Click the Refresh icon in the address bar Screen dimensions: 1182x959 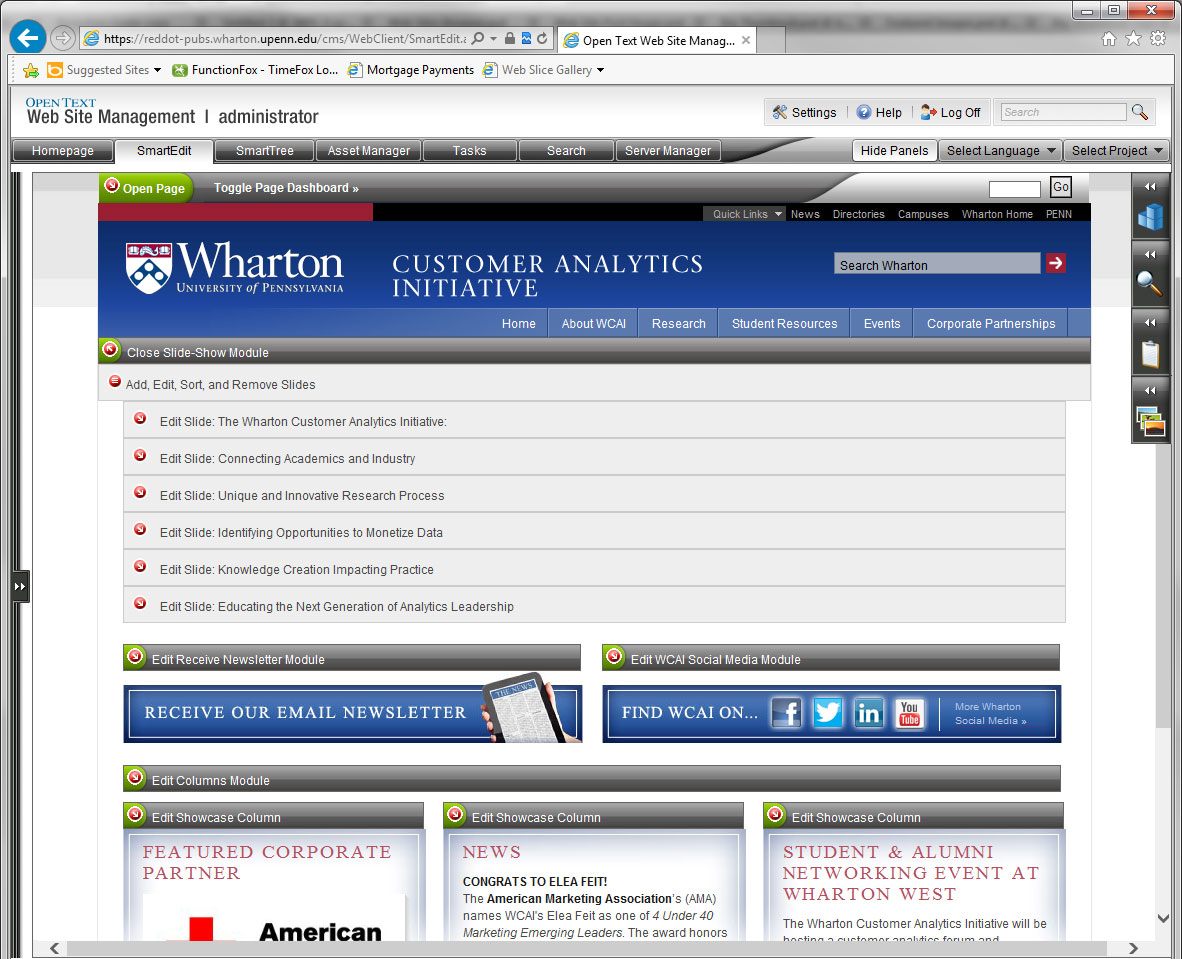click(x=542, y=38)
